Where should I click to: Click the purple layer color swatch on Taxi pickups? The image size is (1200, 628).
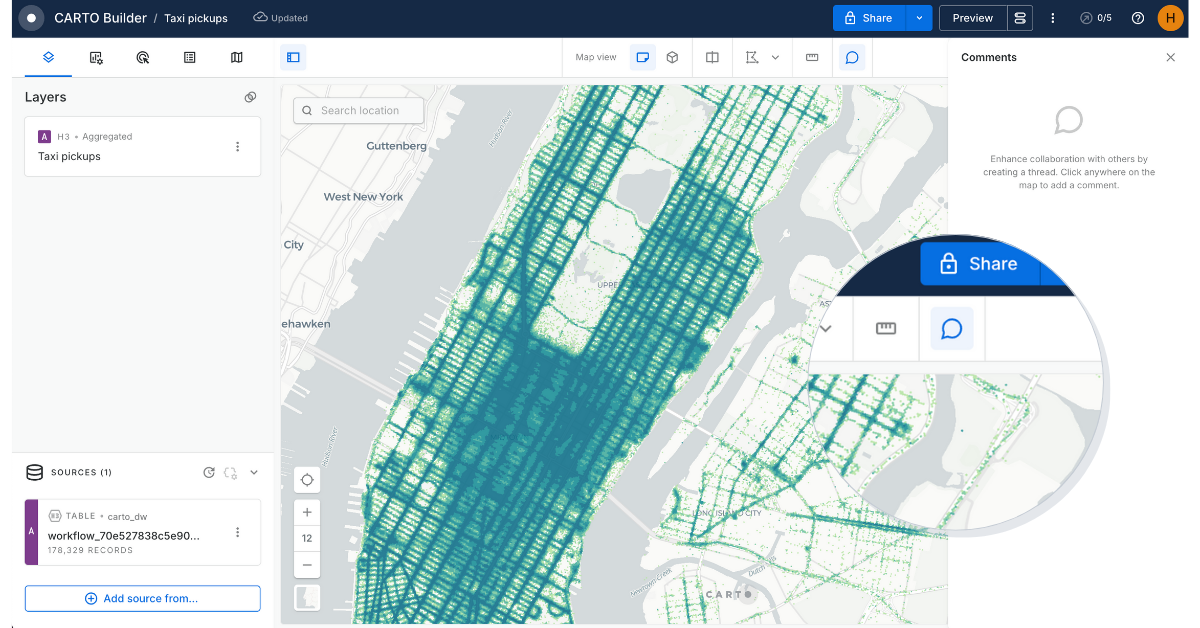pos(45,136)
